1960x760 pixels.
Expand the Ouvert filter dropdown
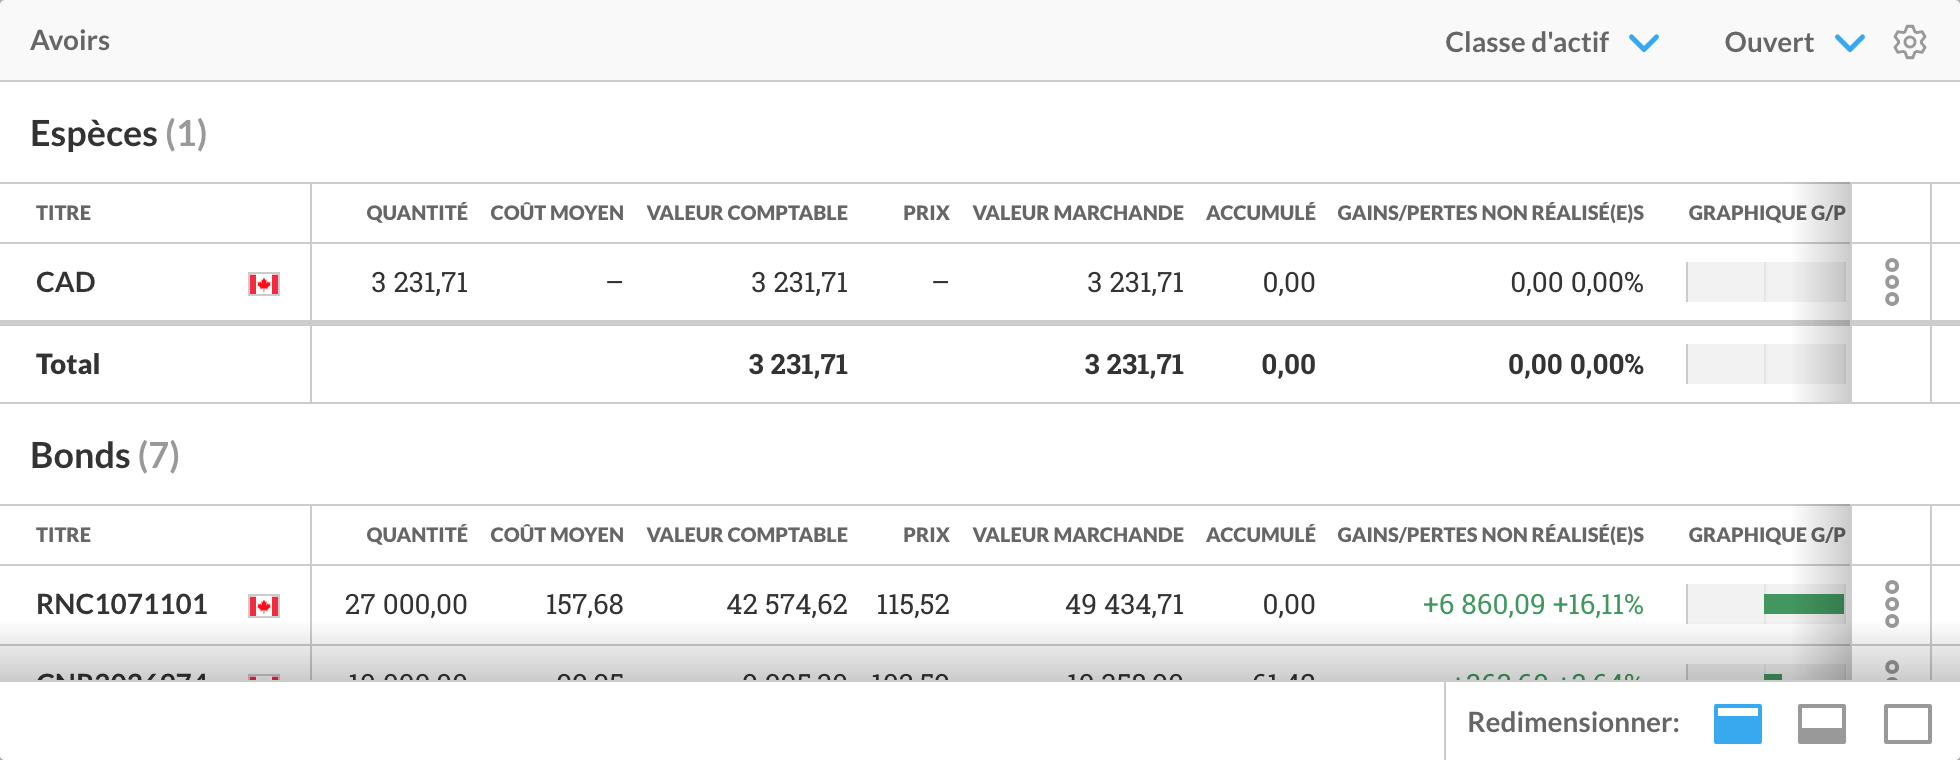tap(1793, 43)
